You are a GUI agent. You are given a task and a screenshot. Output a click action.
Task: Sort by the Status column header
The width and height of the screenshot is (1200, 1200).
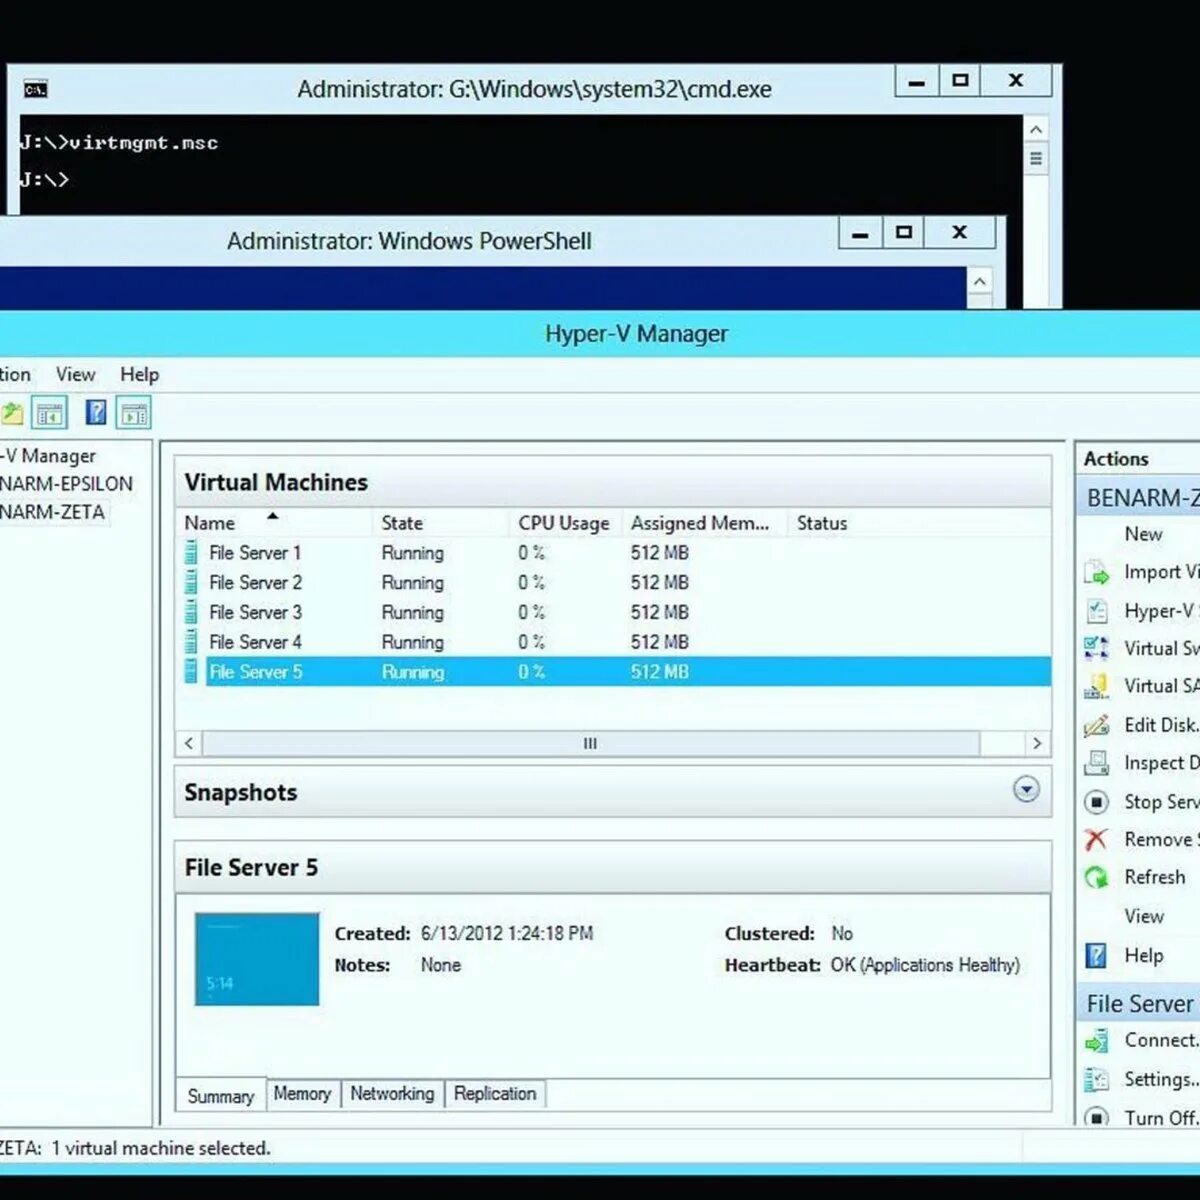tap(822, 523)
